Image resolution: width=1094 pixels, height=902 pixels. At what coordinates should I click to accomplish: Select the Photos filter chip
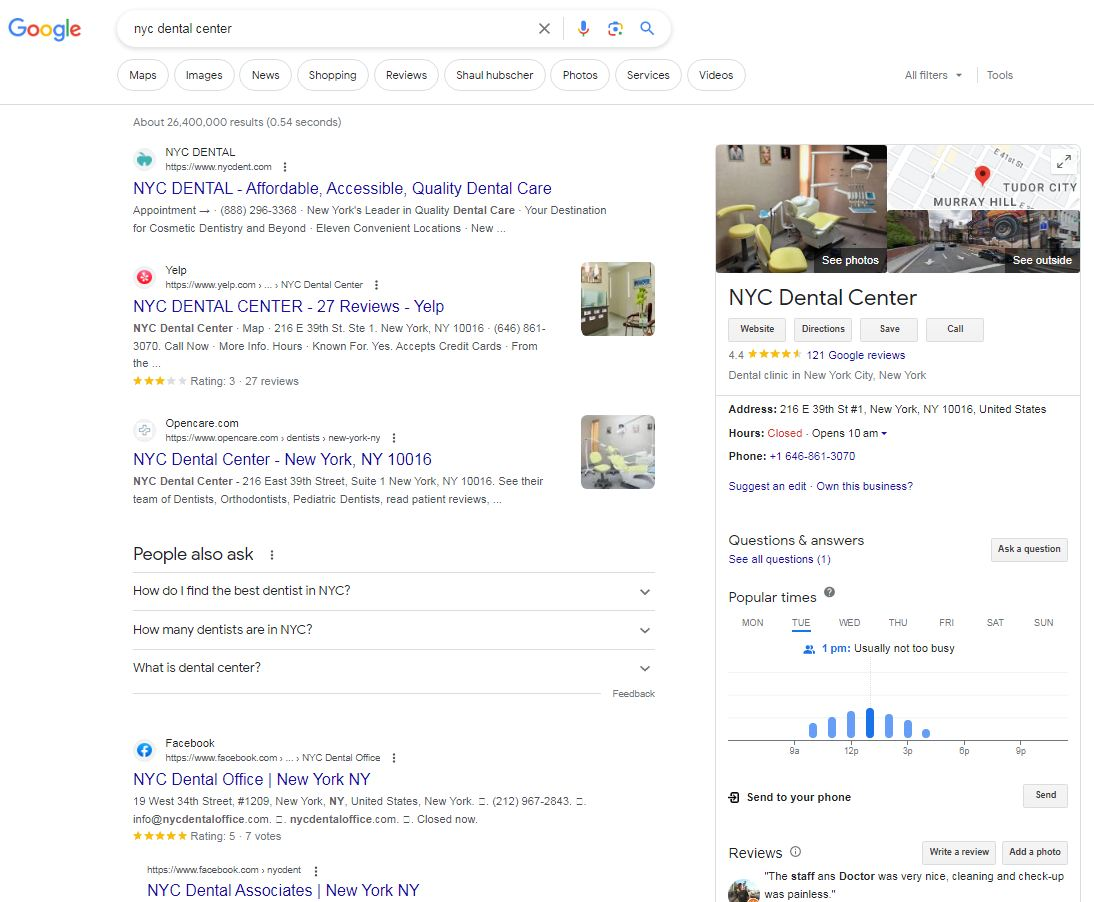click(x=580, y=75)
